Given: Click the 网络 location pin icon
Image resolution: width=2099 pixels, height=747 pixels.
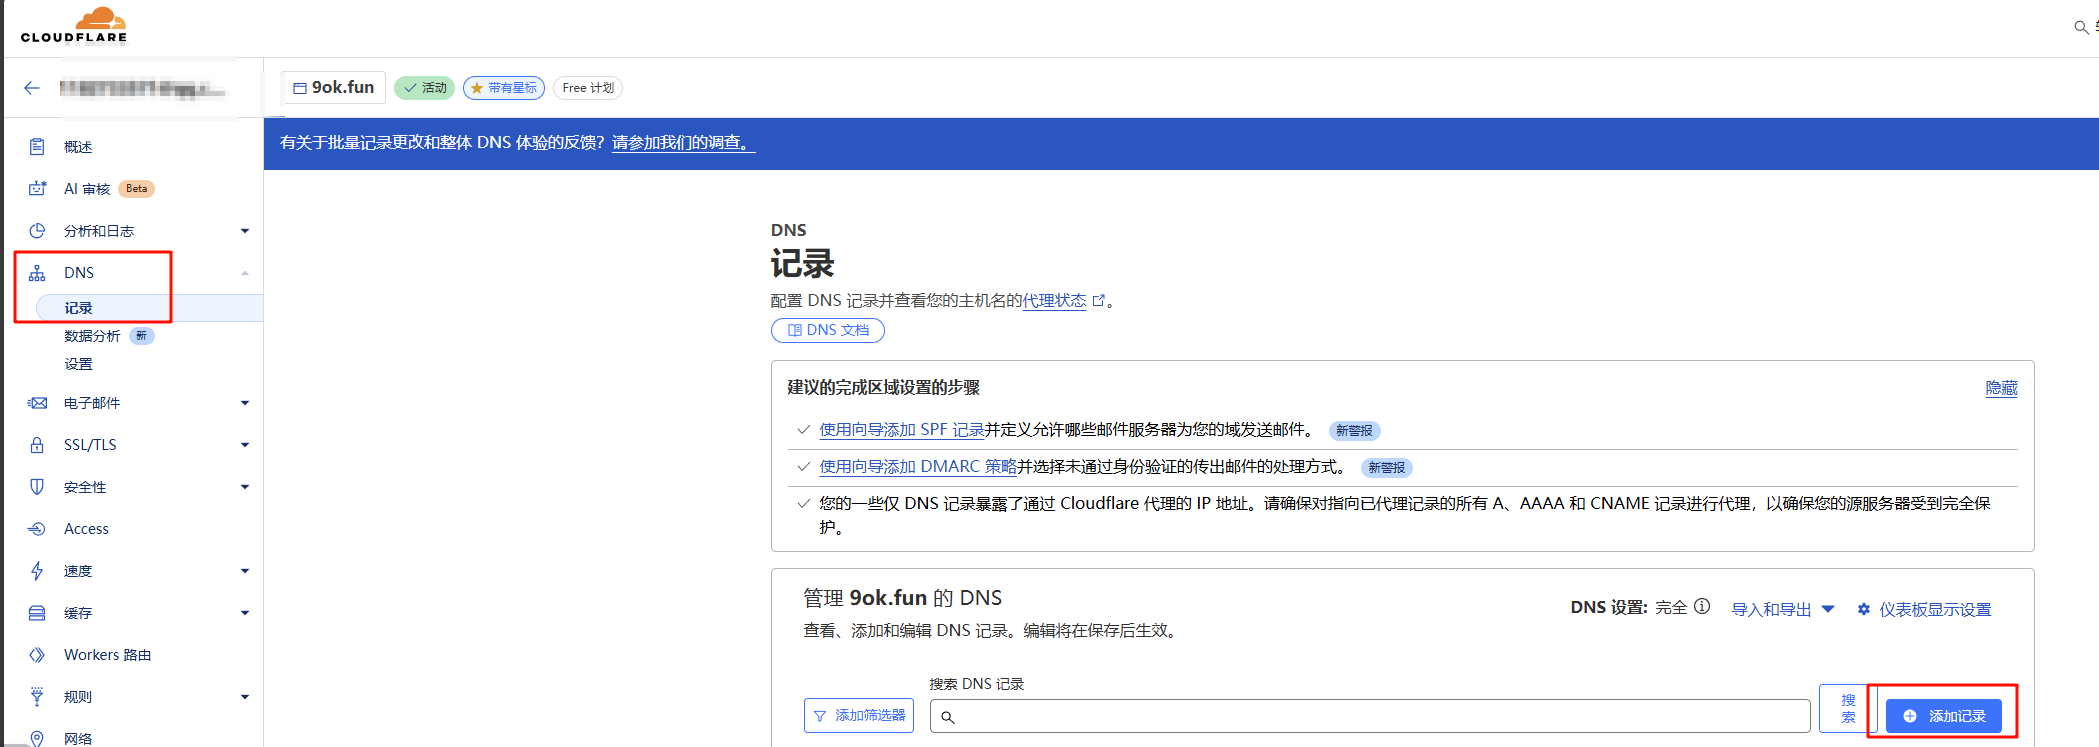Looking at the screenshot, I should pyautogui.click(x=37, y=738).
